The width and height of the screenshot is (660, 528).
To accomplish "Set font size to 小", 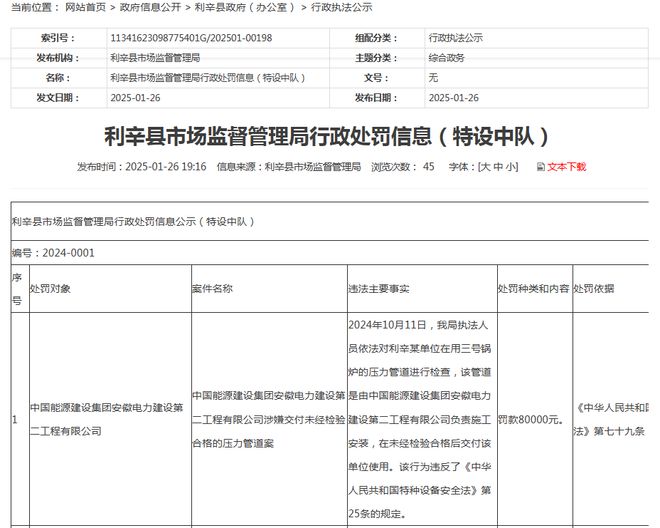I will pos(511,167).
